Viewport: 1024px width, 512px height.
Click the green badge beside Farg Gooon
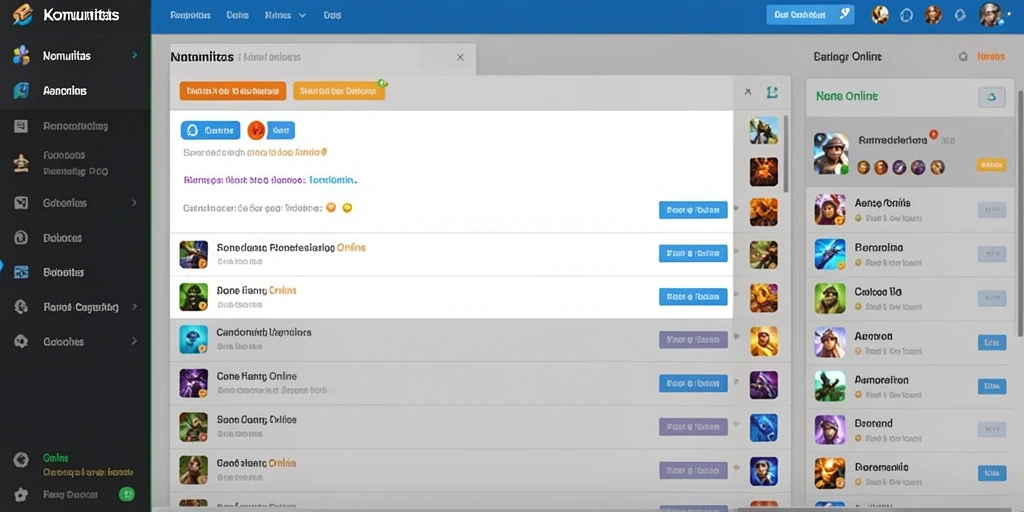(127, 494)
